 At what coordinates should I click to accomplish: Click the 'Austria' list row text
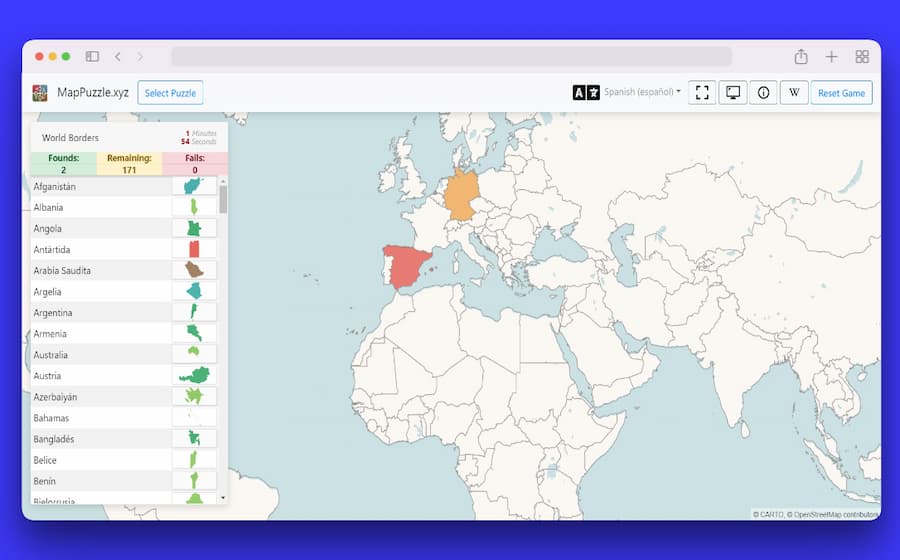(x=47, y=376)
